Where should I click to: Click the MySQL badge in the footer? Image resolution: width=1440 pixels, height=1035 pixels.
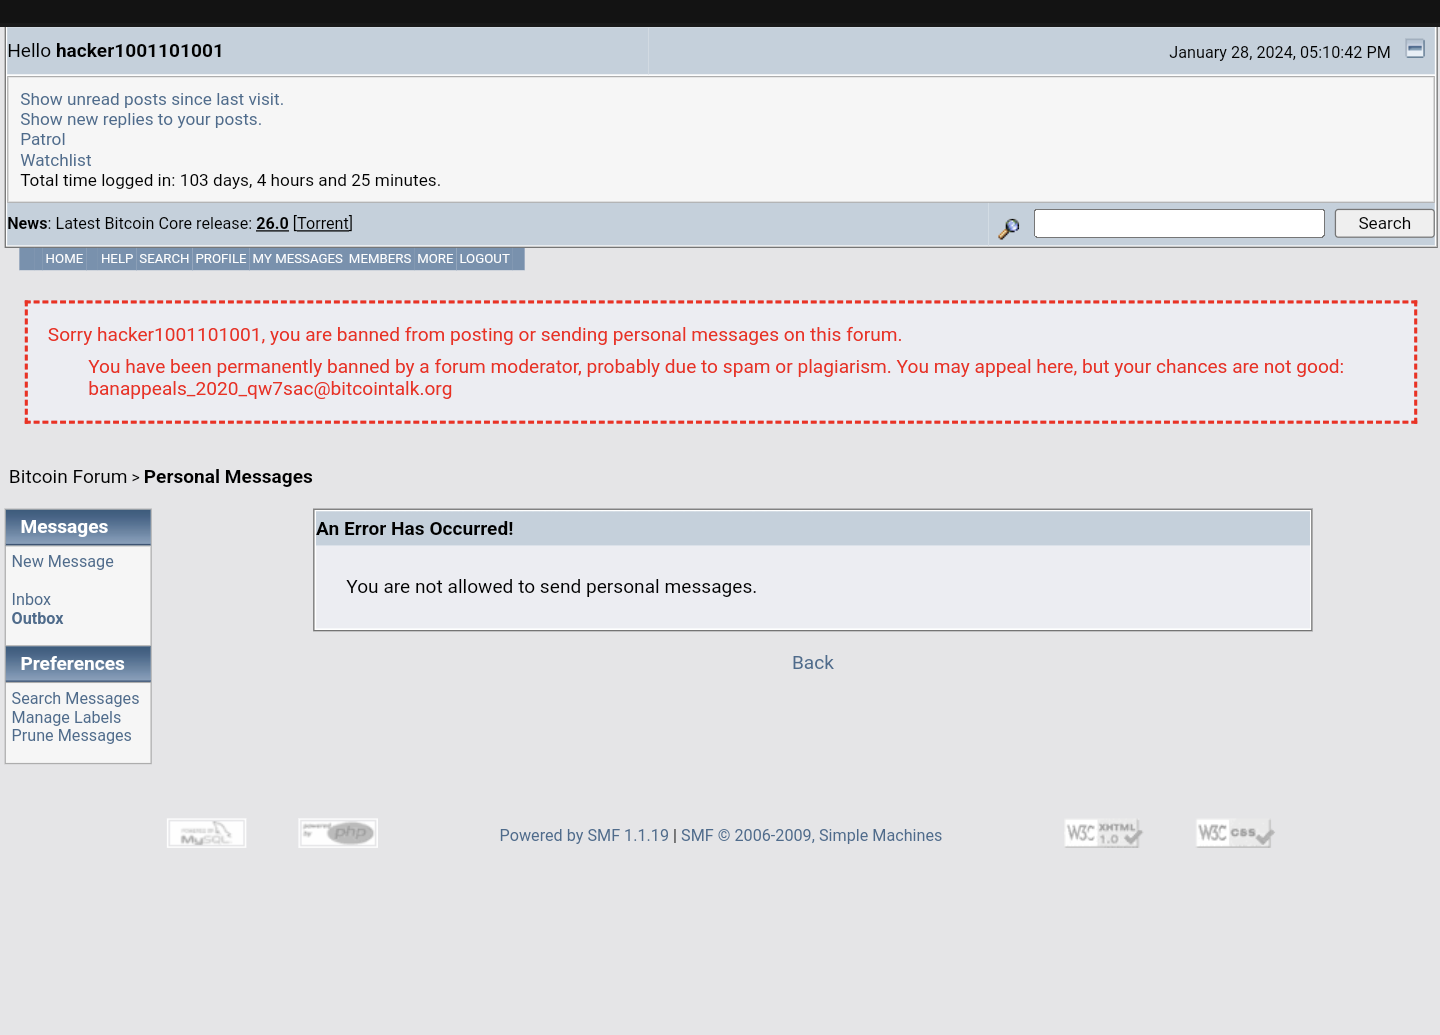click(x=206, y=833)
